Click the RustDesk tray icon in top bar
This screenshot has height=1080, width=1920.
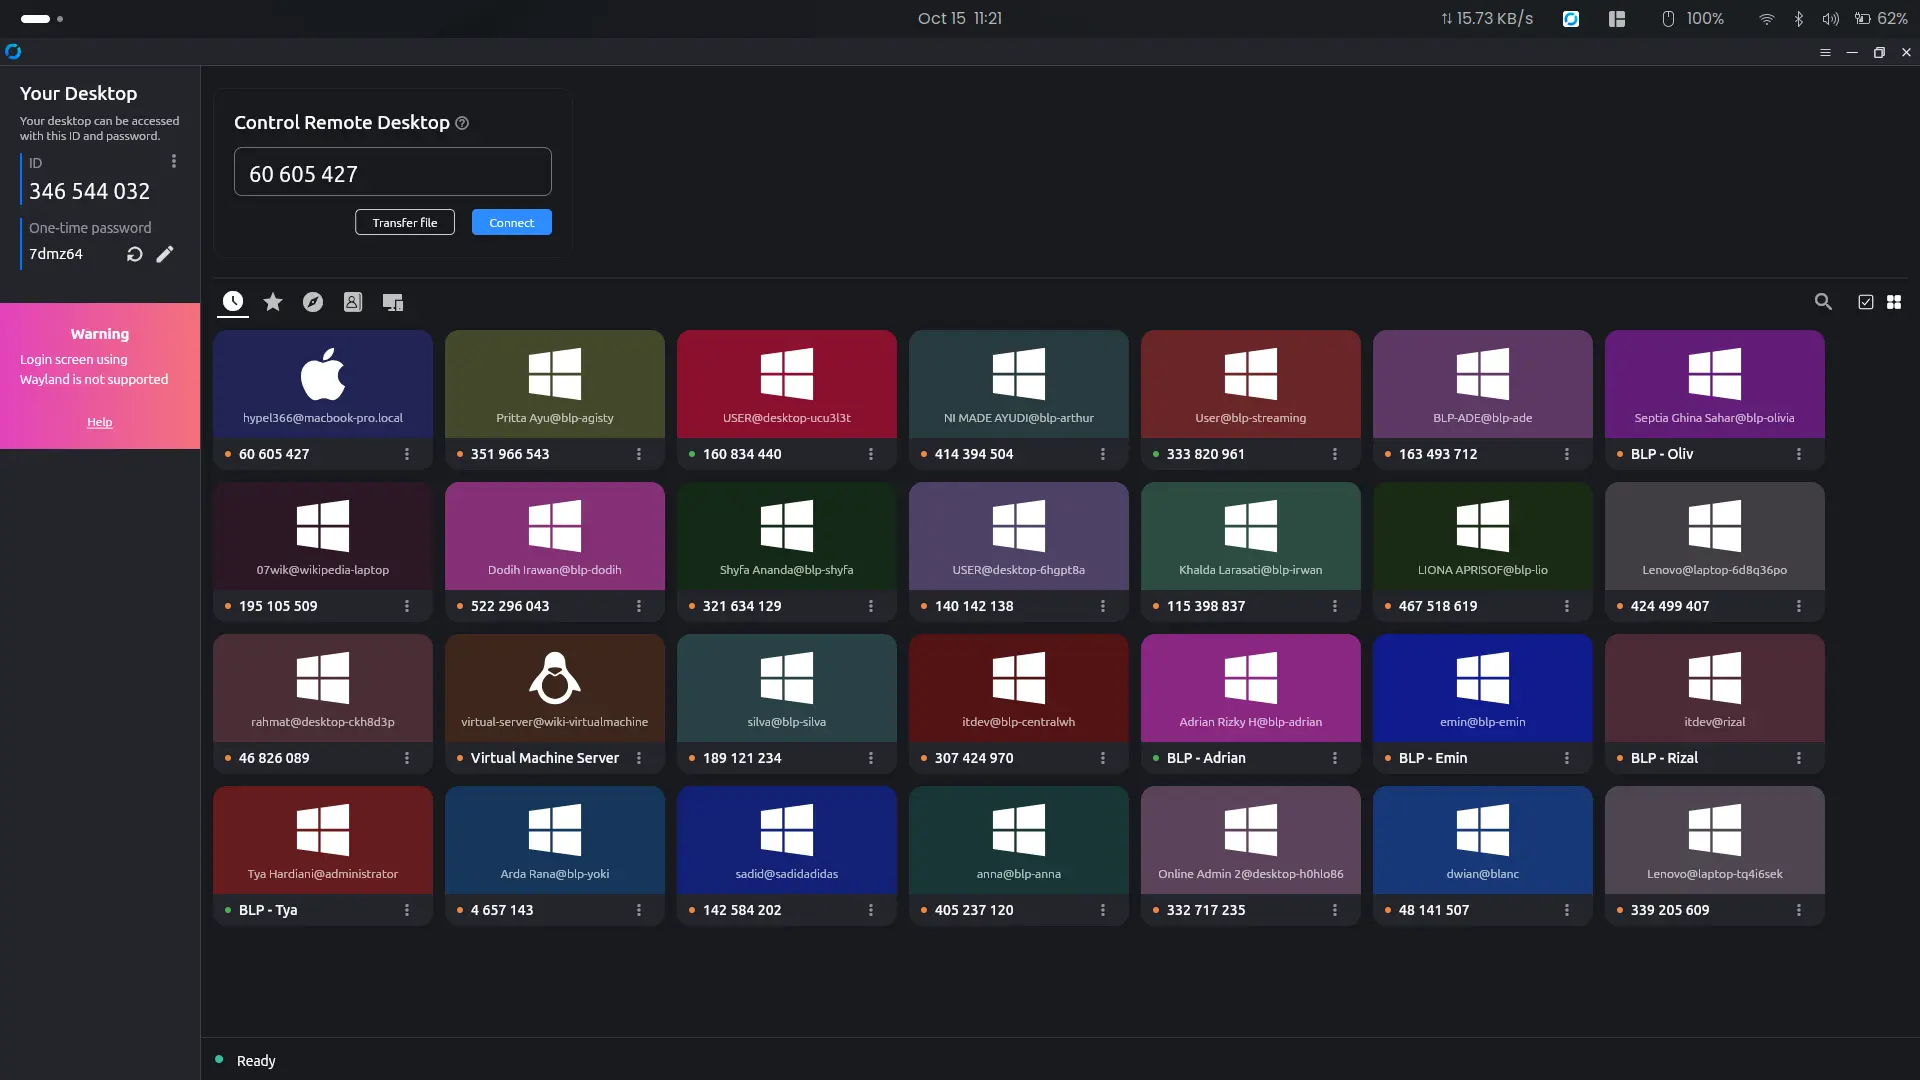1571,19
